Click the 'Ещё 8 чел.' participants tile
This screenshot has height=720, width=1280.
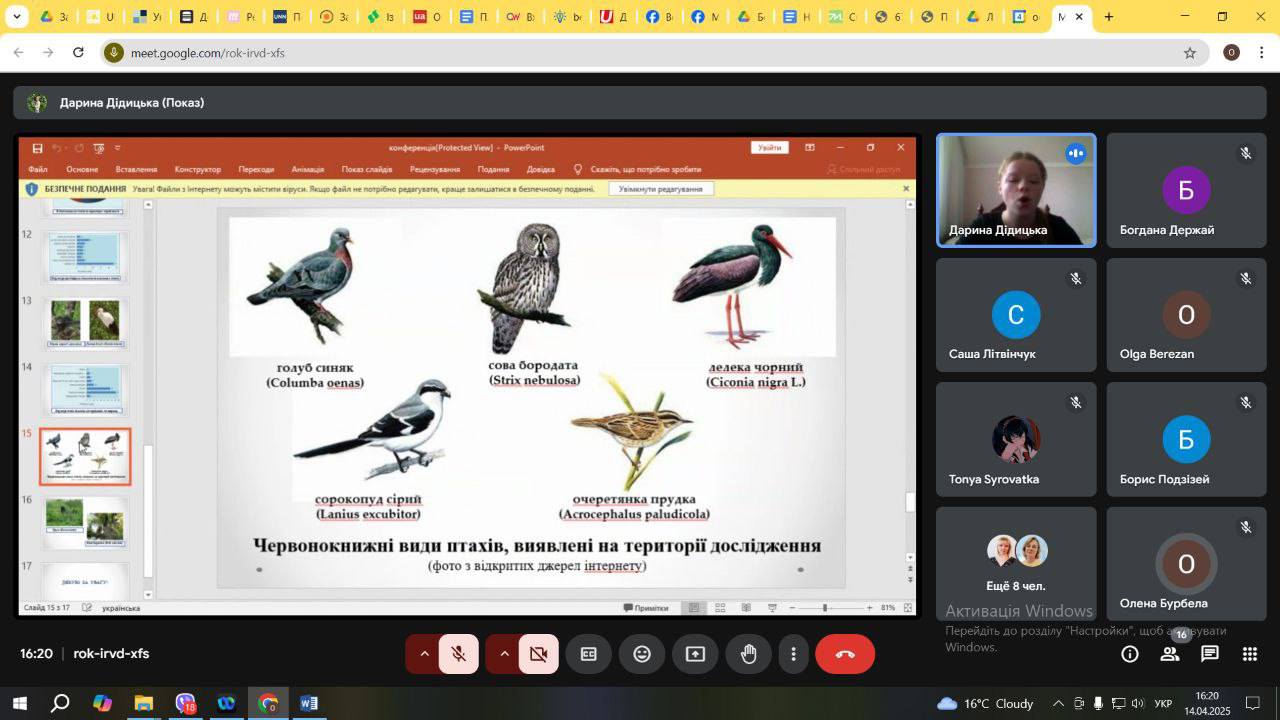point(1016,563)
